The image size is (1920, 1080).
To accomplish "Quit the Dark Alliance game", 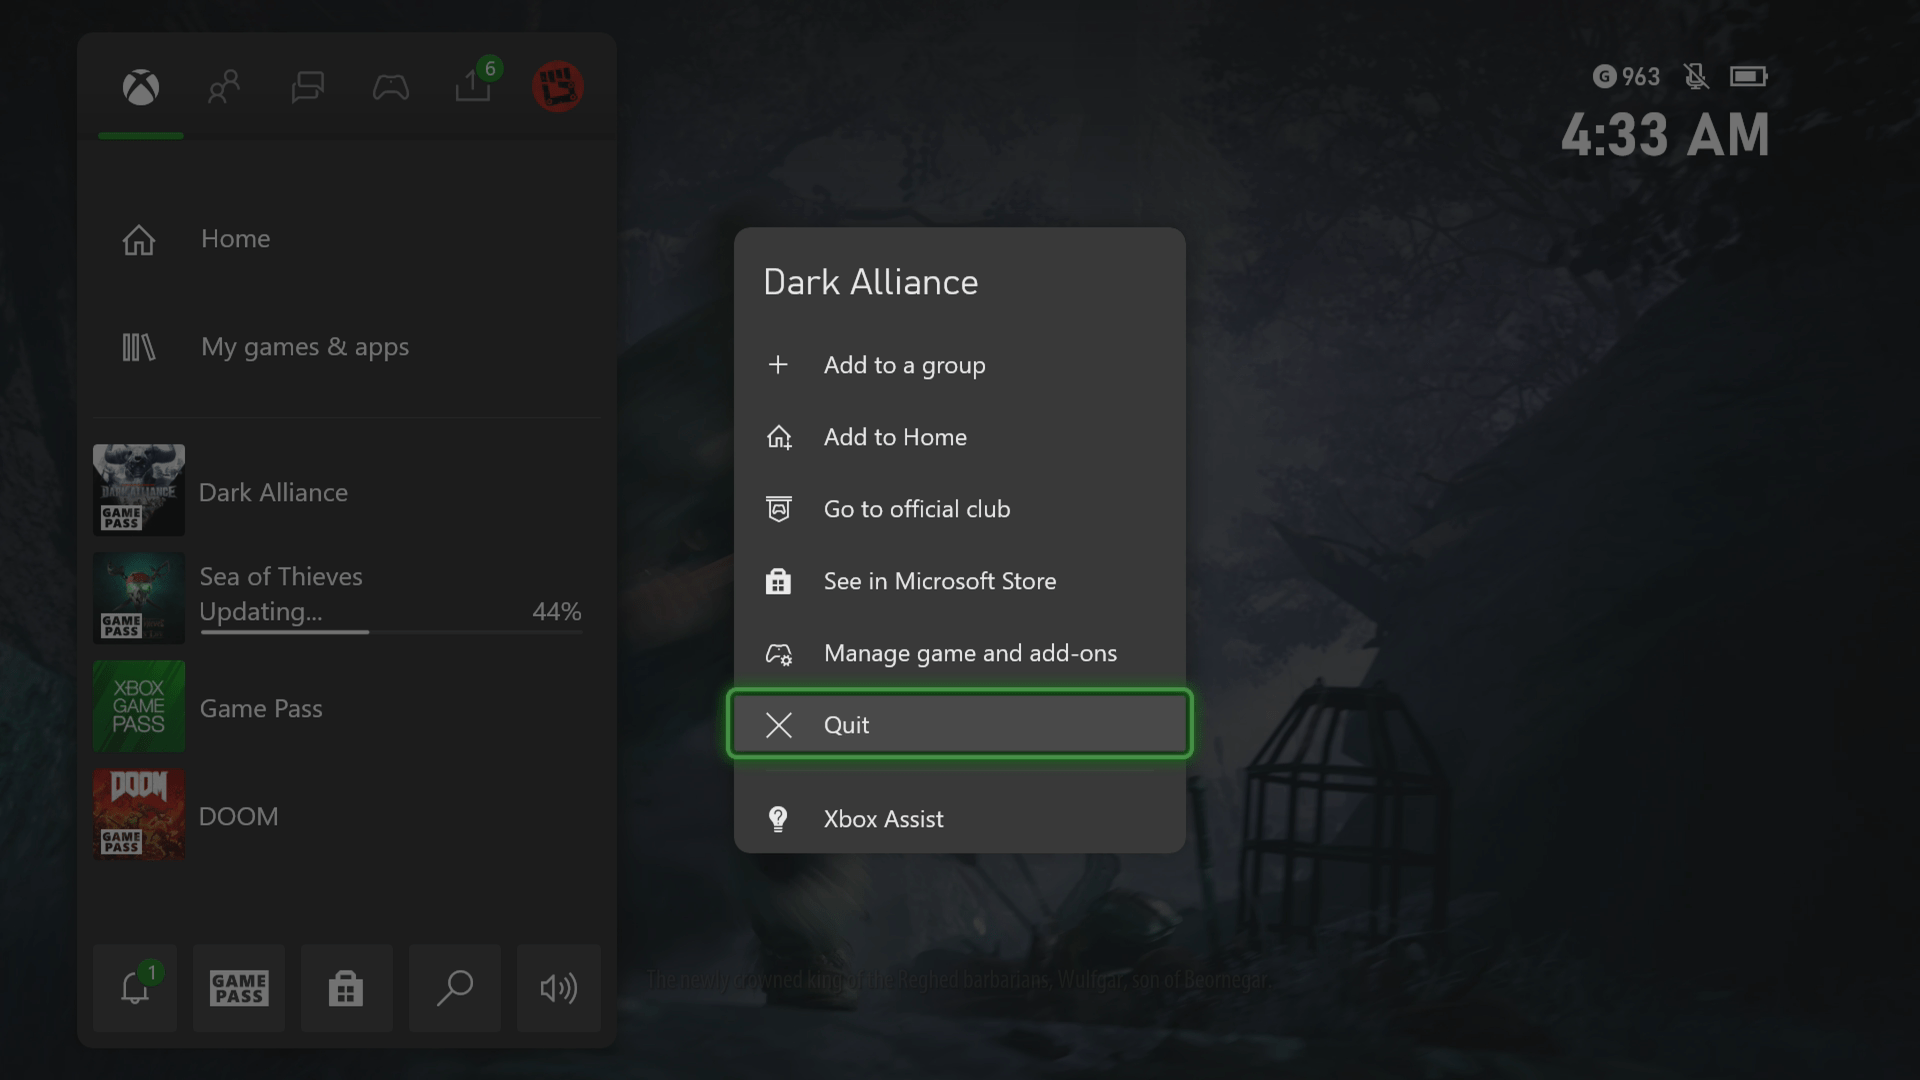I will click(959, 724).
